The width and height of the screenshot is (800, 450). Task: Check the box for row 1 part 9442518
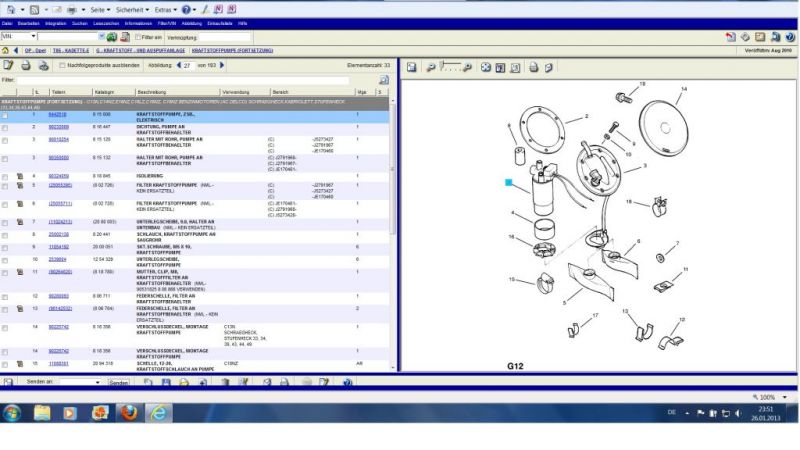[x=5, y=115]
